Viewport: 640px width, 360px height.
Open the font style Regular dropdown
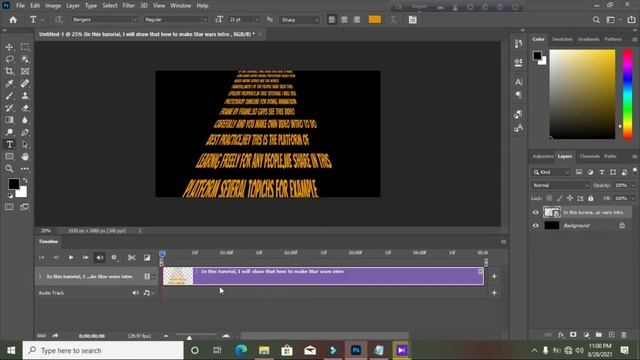pos(177,20)
